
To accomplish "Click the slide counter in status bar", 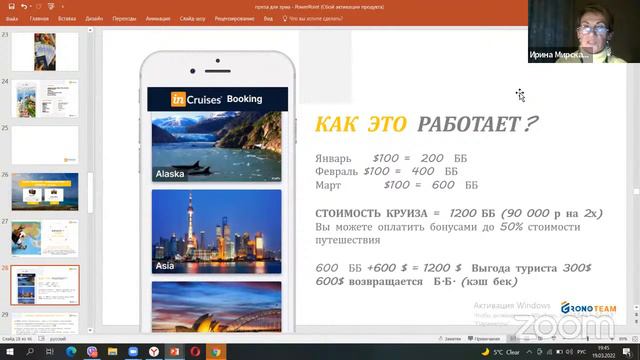I will (17, 339).
